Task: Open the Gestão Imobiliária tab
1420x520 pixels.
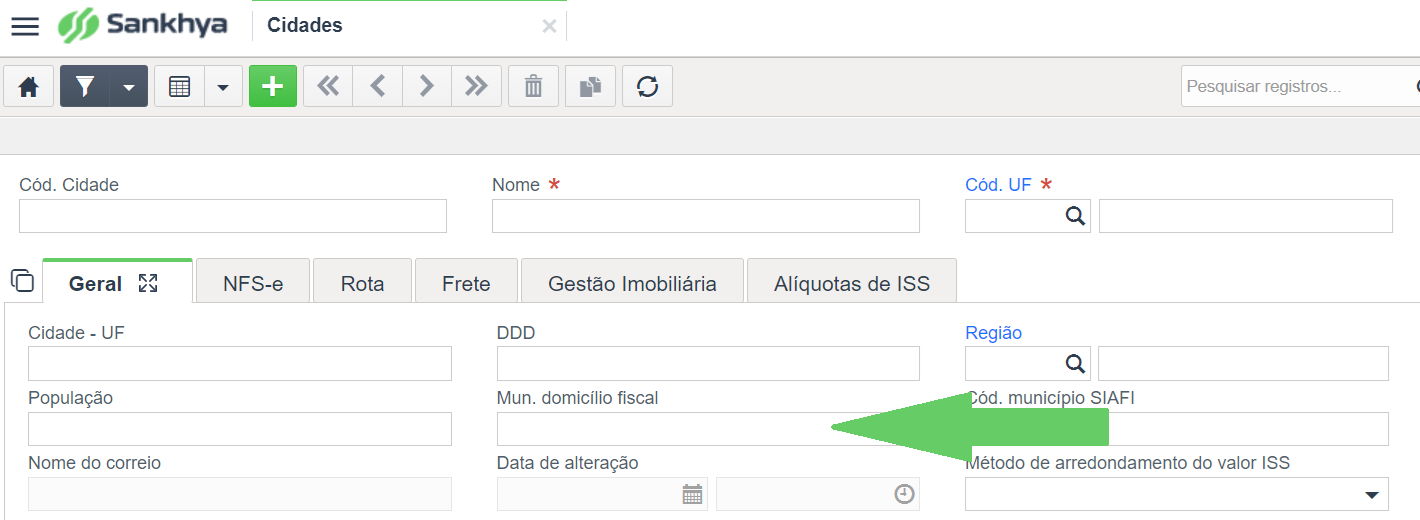Action: click(x=633, y=282)
